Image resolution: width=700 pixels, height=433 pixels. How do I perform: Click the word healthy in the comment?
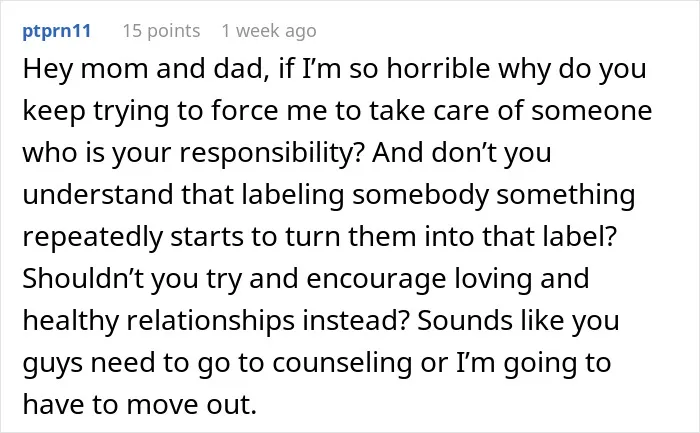click(x=71, y=321)
